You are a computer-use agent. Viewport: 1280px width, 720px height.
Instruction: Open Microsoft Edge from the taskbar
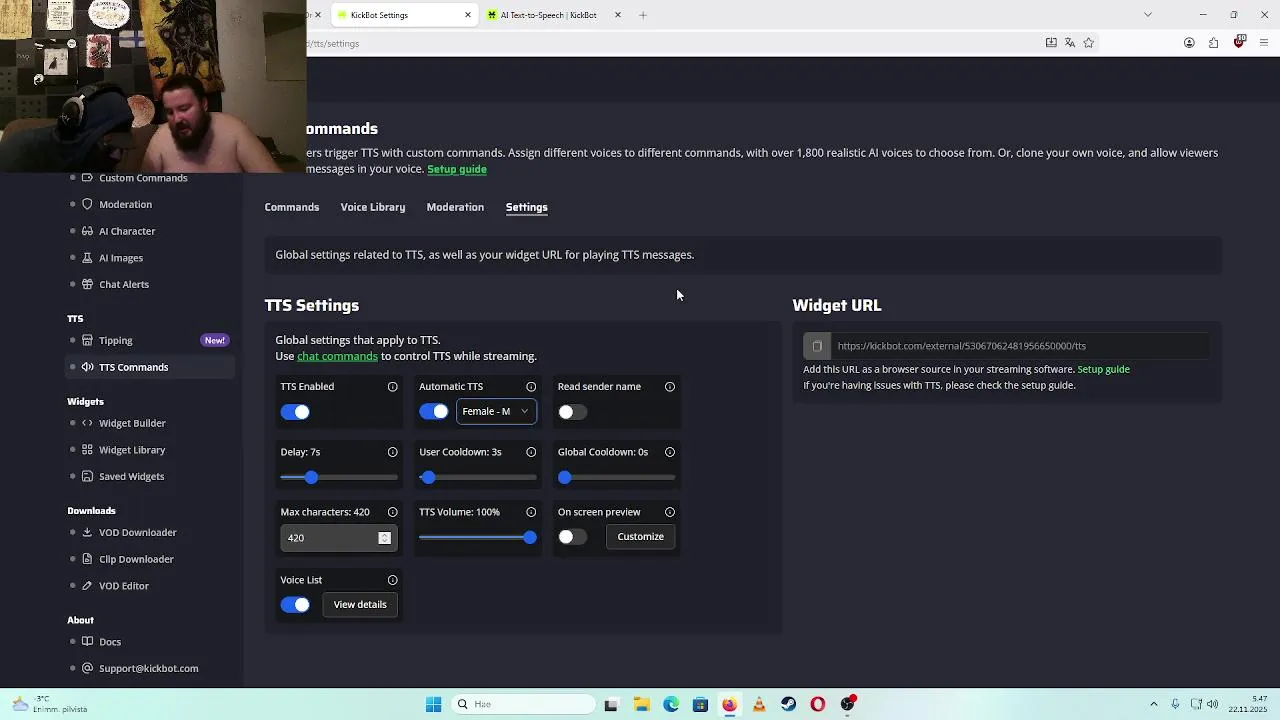671,704
